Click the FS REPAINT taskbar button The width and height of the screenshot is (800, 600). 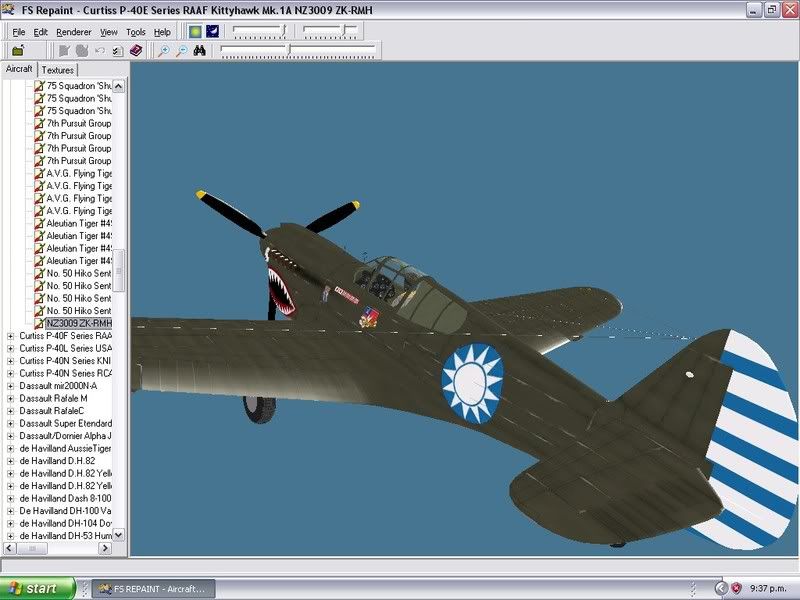[153, 588]
